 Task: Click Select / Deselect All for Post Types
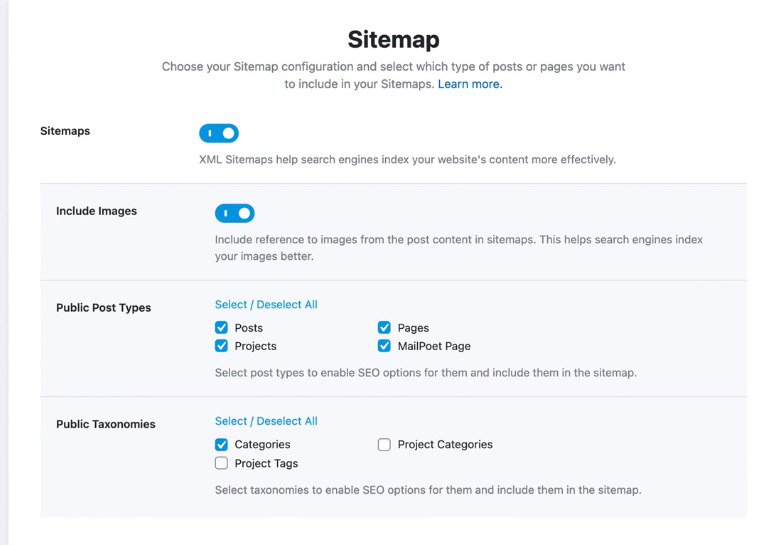coord(266,304)
